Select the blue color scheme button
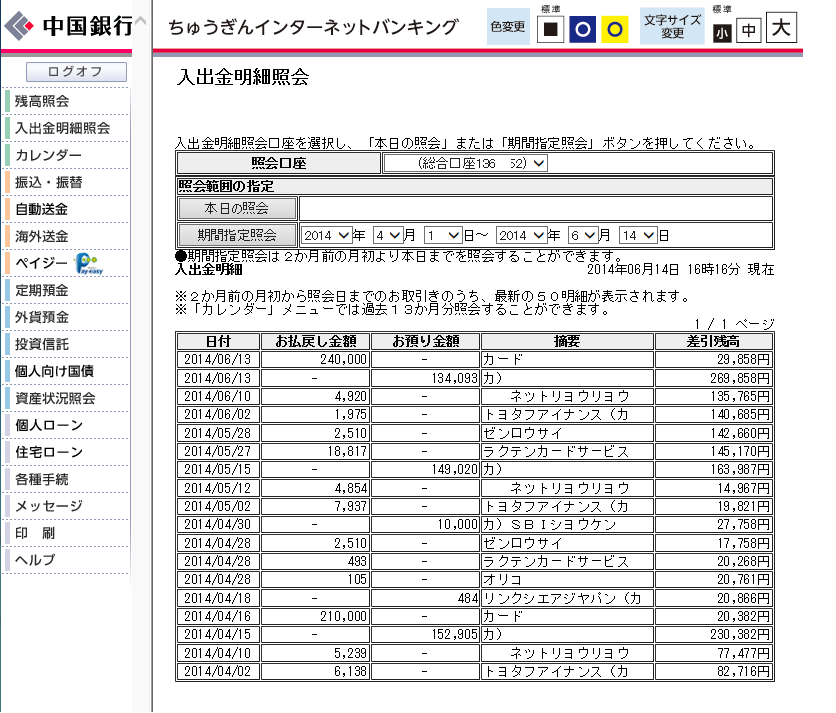Image resolution: width=836 pixels, height=713 pixels. click(x=582, y=29)
